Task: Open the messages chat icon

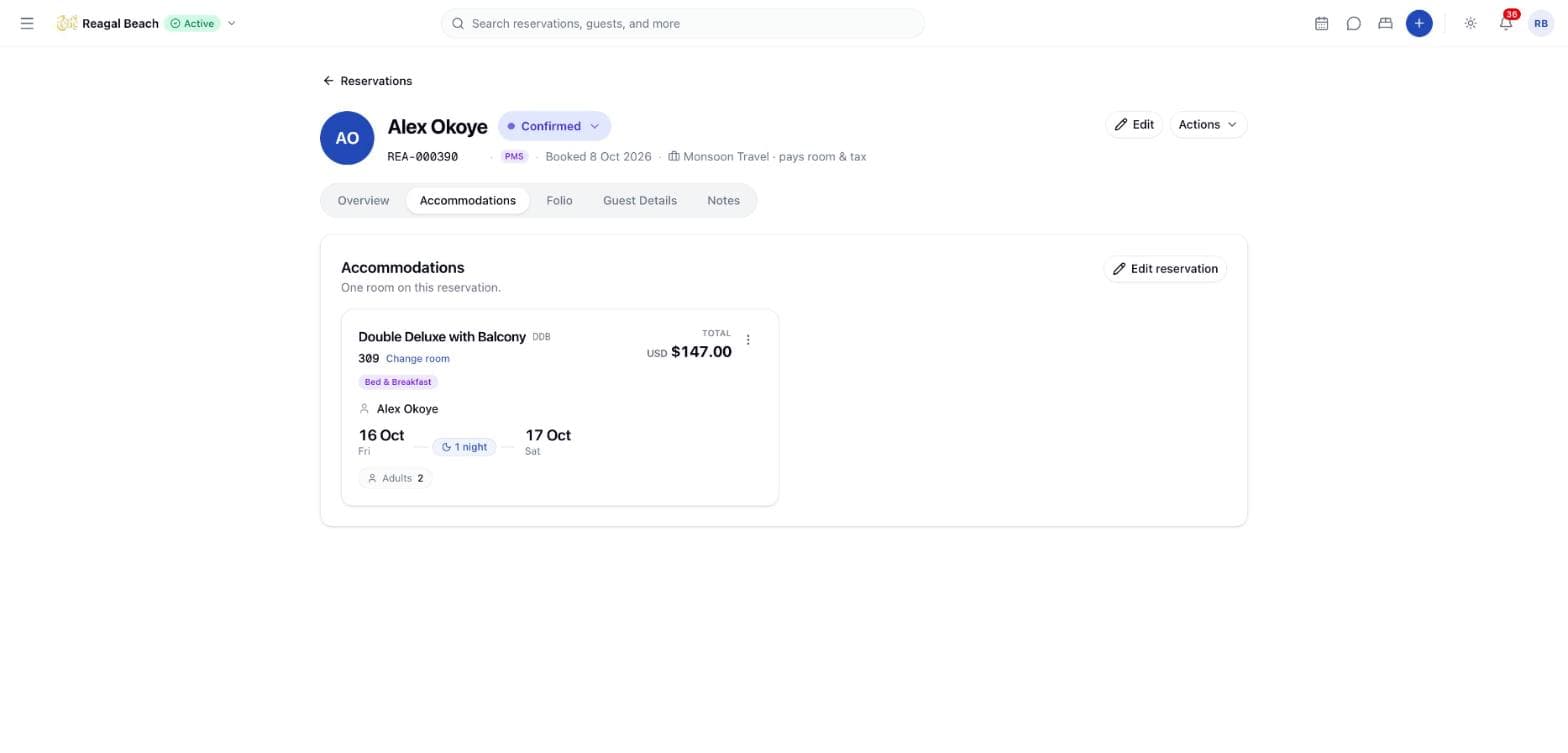Action: coord(1353,23)
